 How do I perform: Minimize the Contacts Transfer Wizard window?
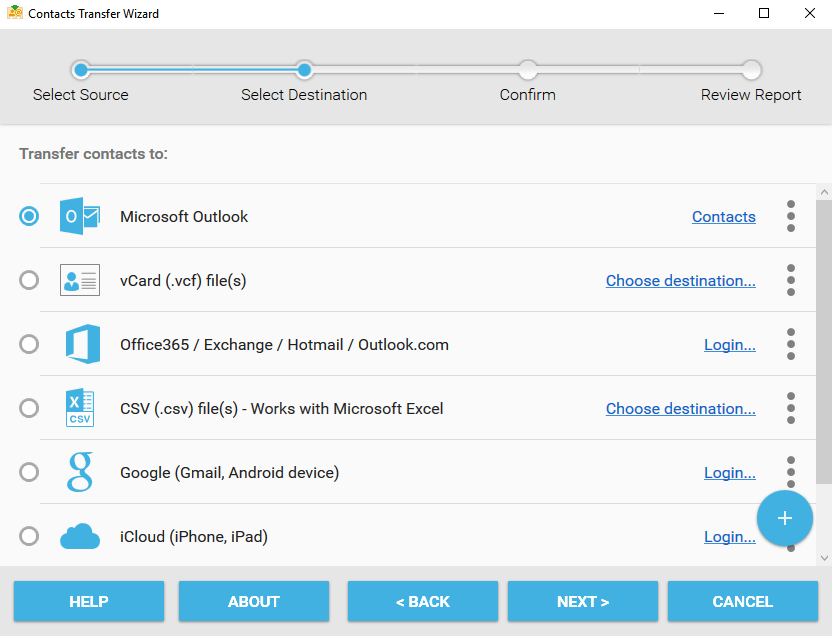point(719,13)
